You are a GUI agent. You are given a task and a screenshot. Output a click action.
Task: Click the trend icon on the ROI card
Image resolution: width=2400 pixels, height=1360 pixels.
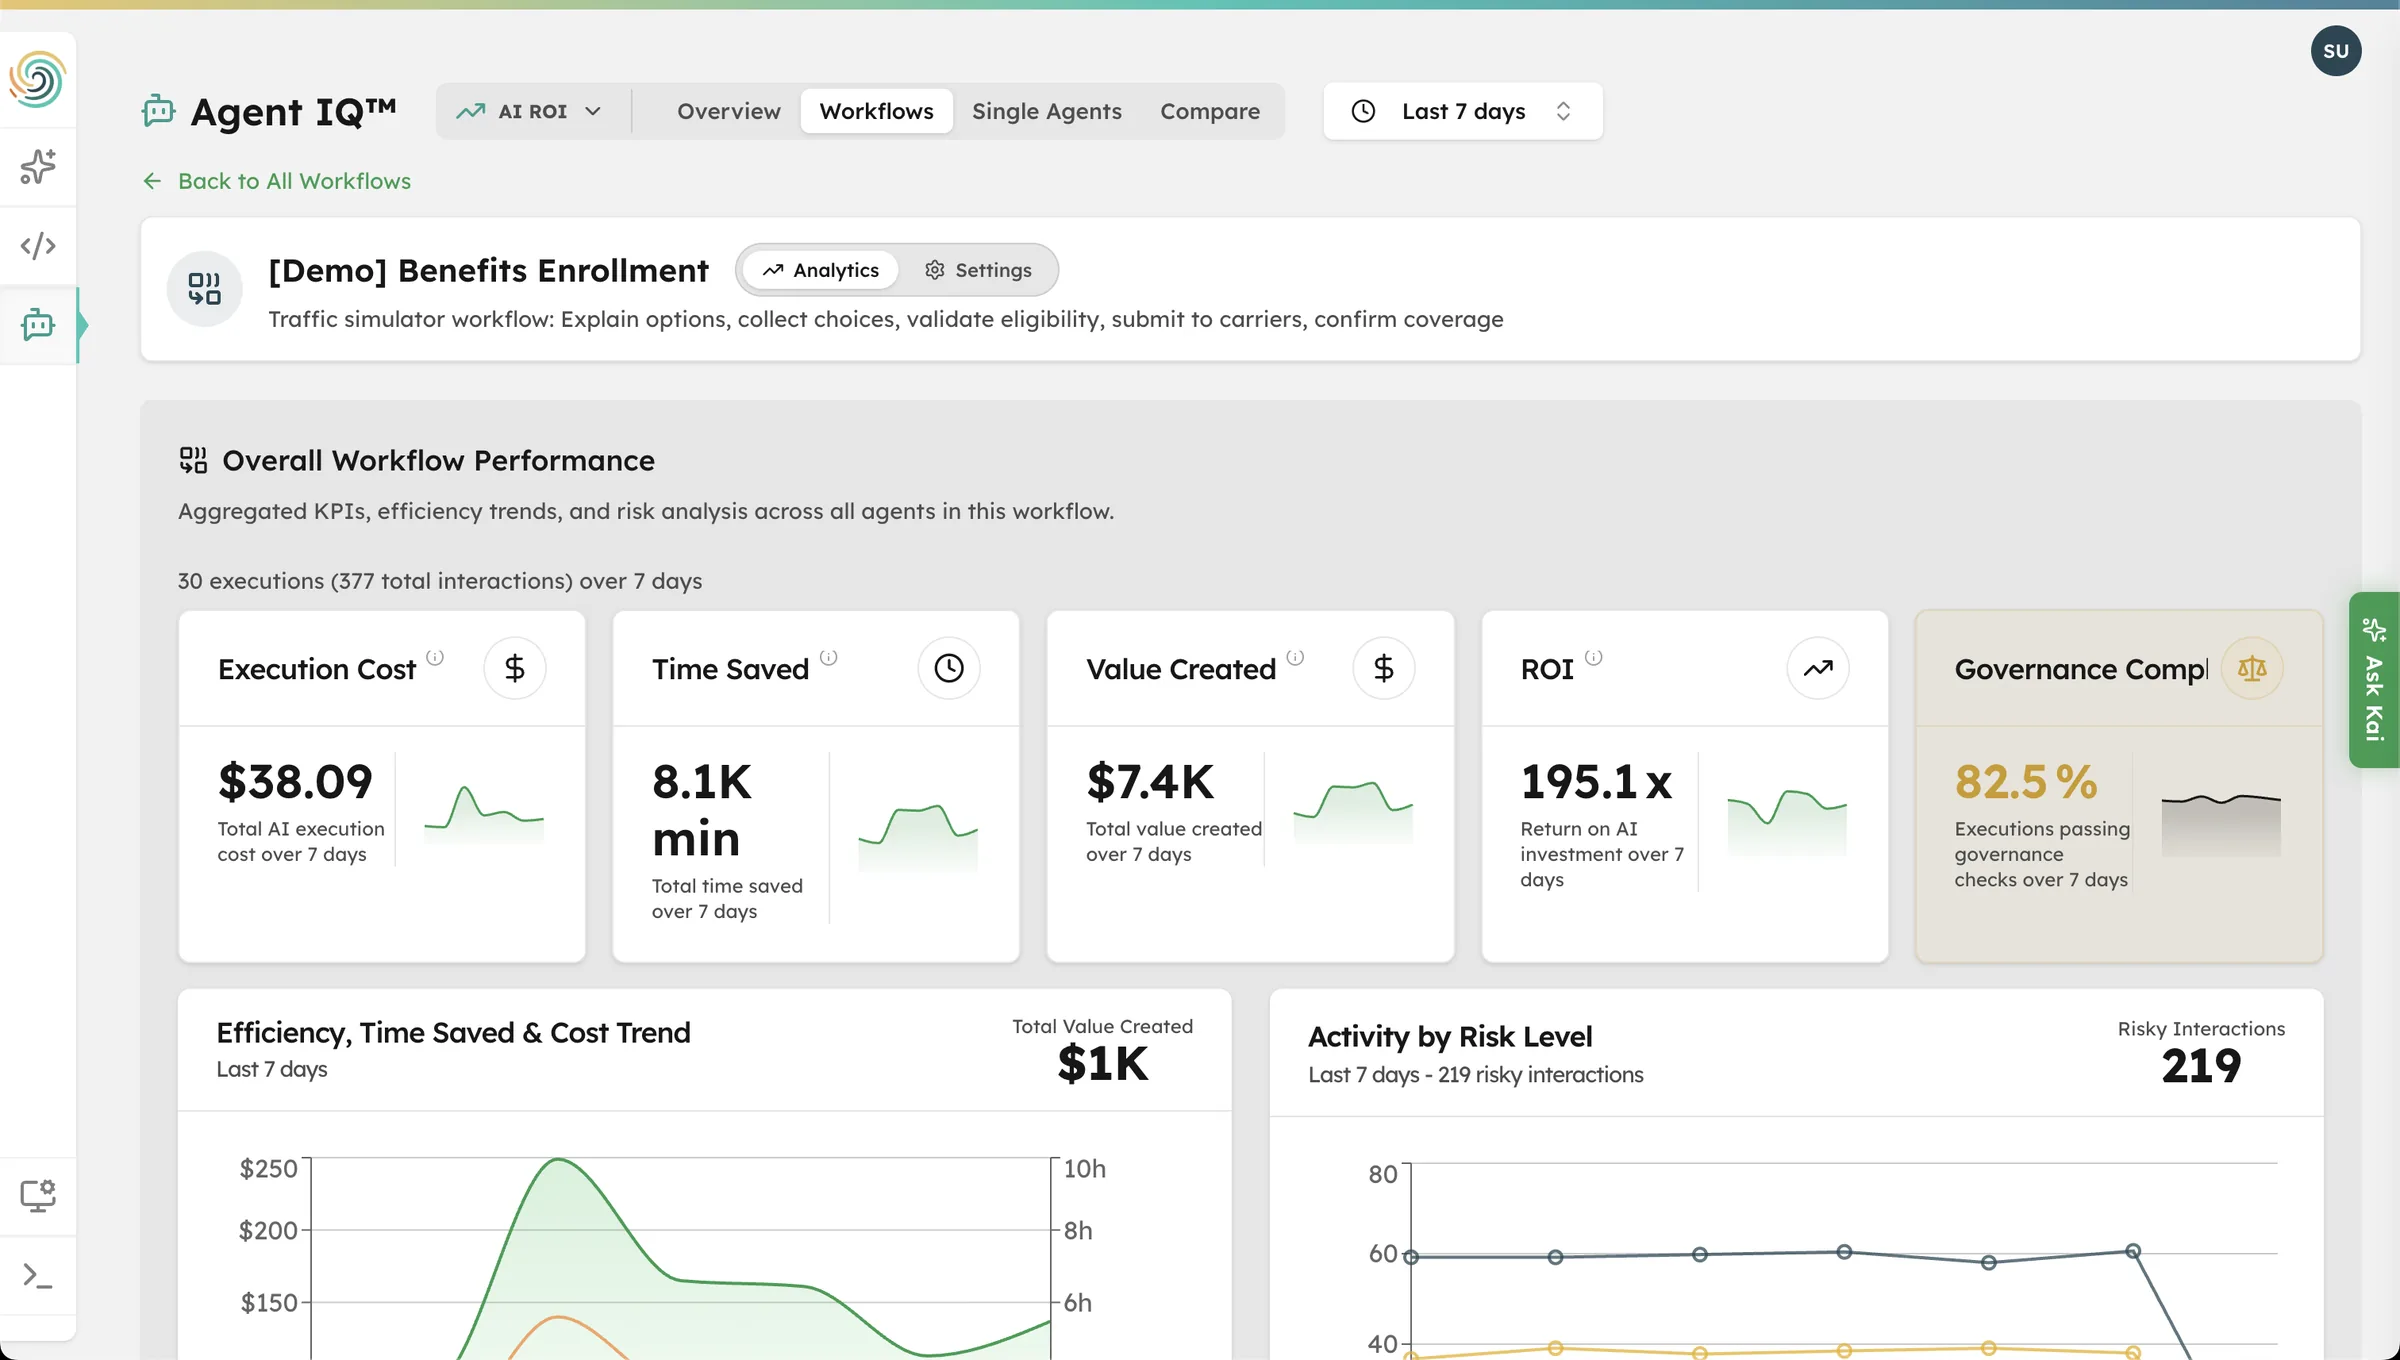point(1818,668)
